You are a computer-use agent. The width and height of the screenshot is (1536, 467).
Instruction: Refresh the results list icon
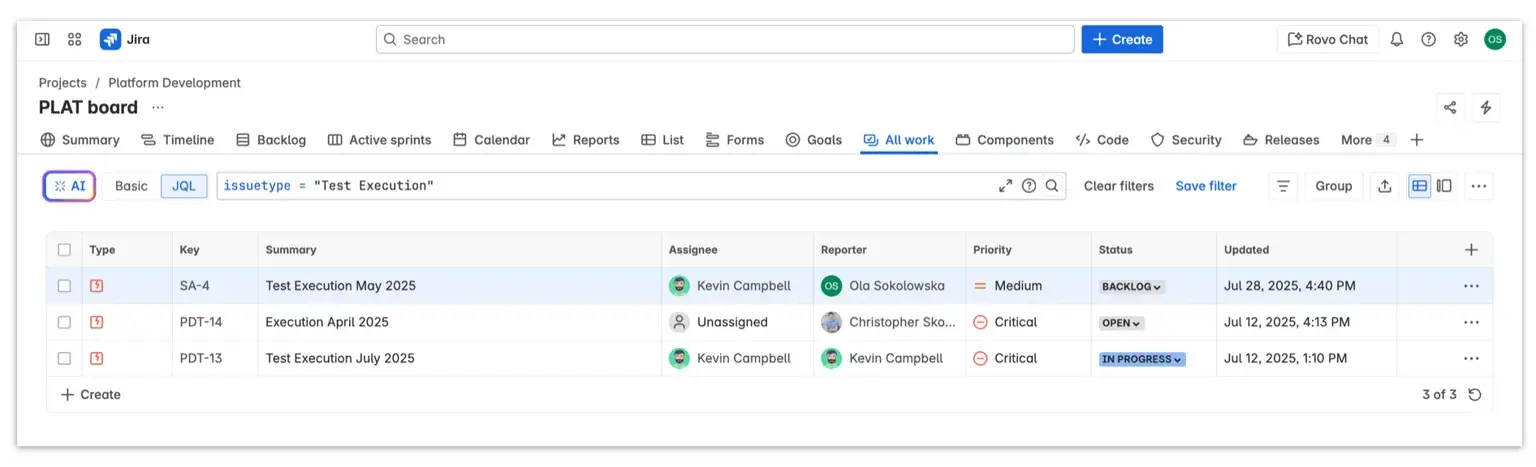pyautogui.click(x=1474, y=394)
